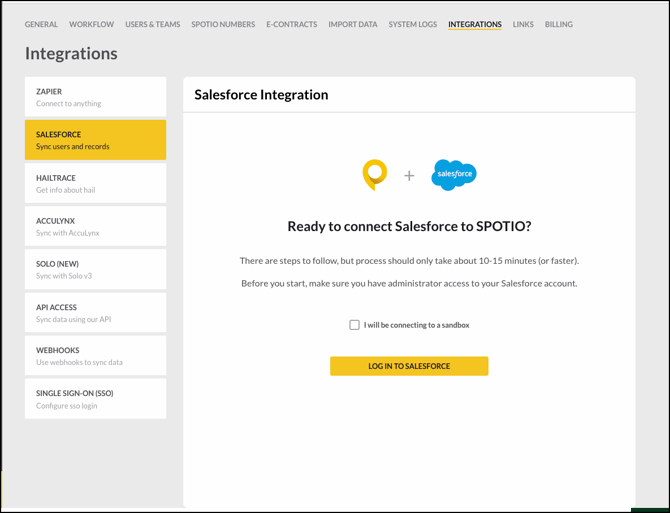Open the E-Contracts tab
Image resolution: width=670 pixels, height=513 pixels.
coord(292,24)
